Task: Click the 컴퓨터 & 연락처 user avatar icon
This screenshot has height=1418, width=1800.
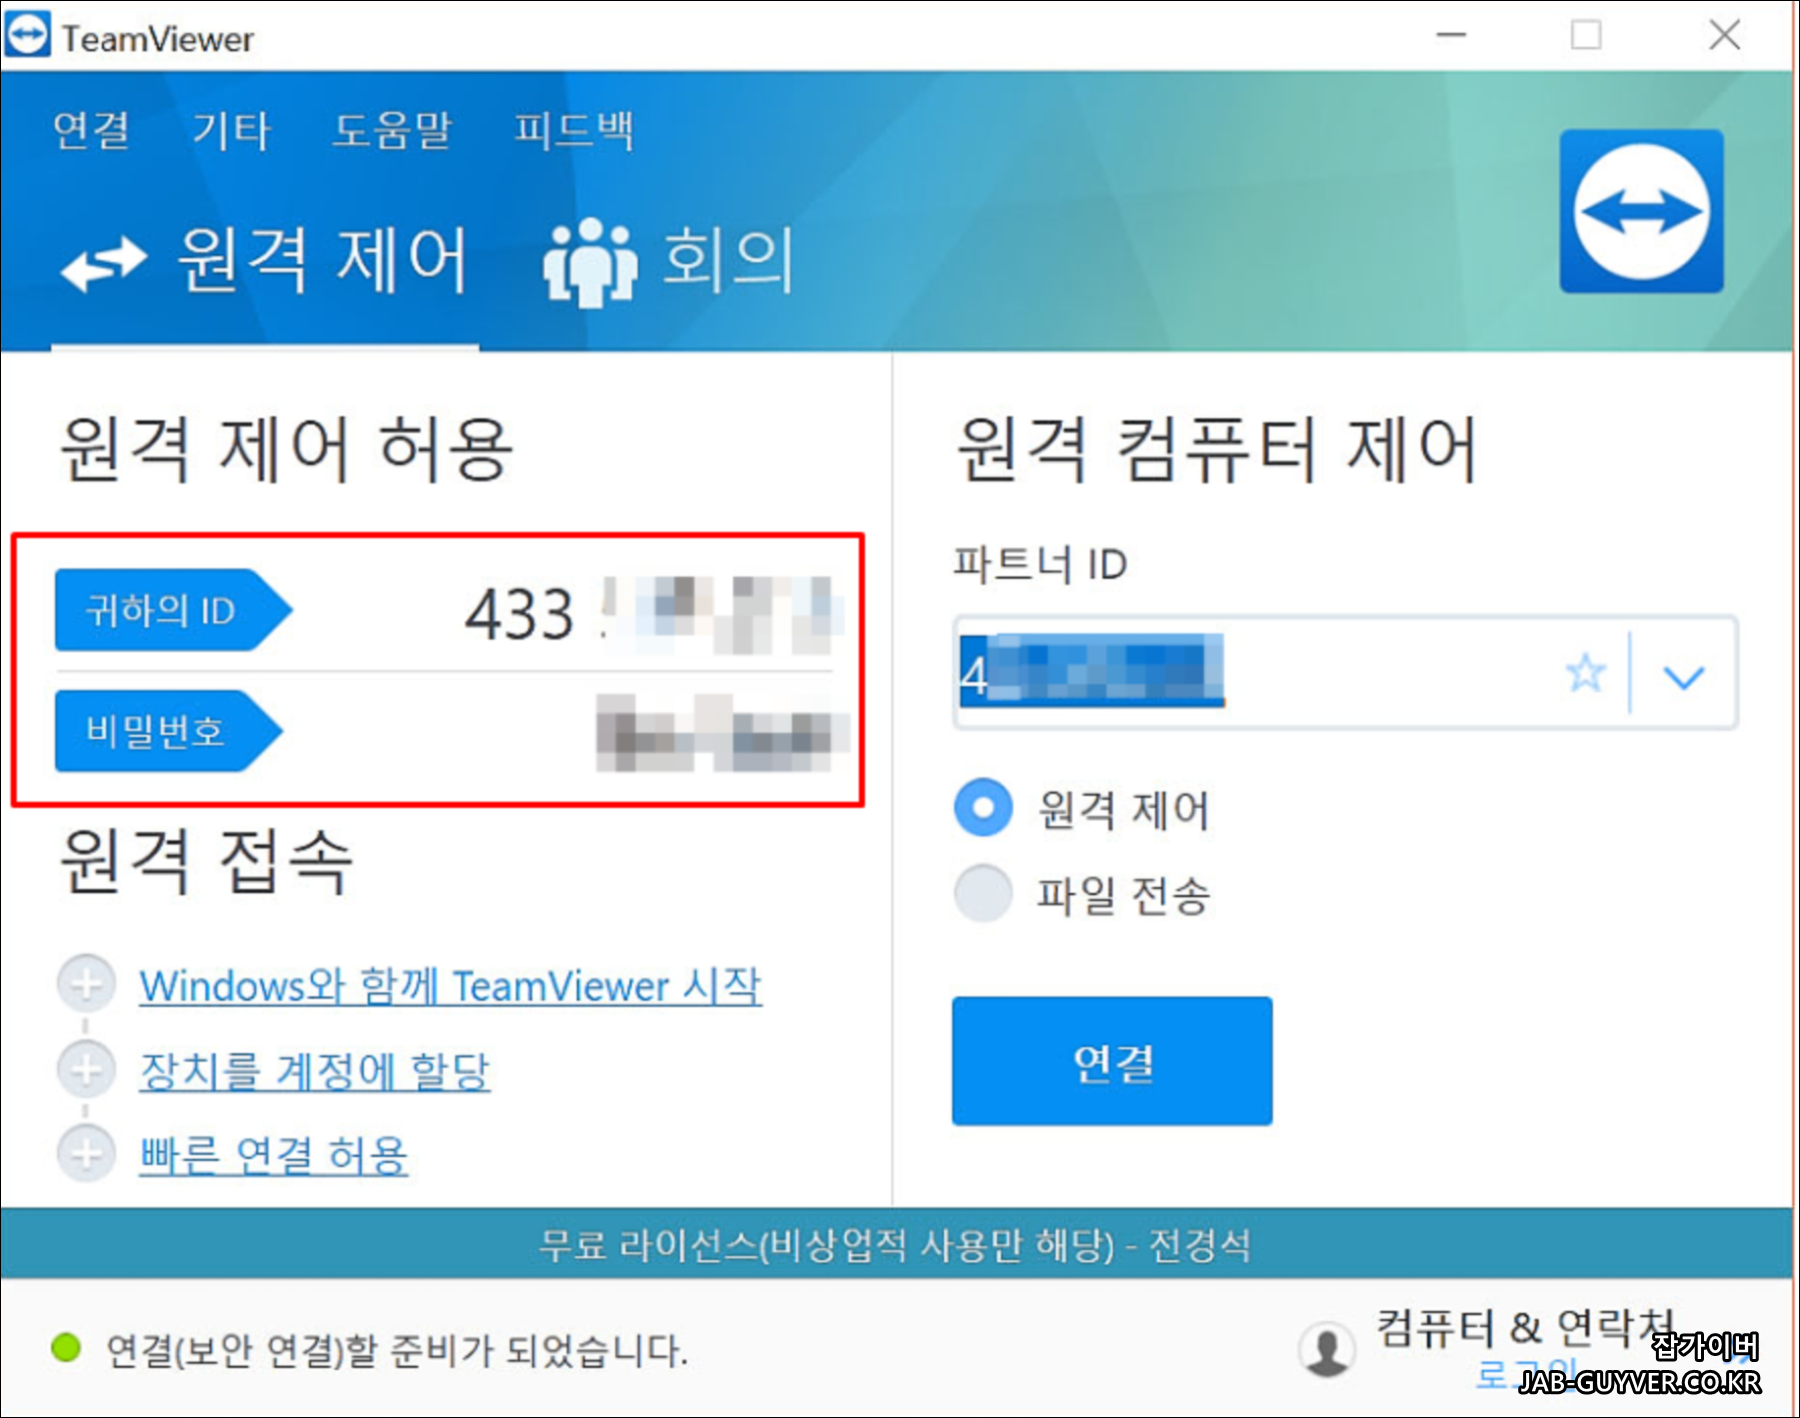Action: (x=1327, y=1350)
